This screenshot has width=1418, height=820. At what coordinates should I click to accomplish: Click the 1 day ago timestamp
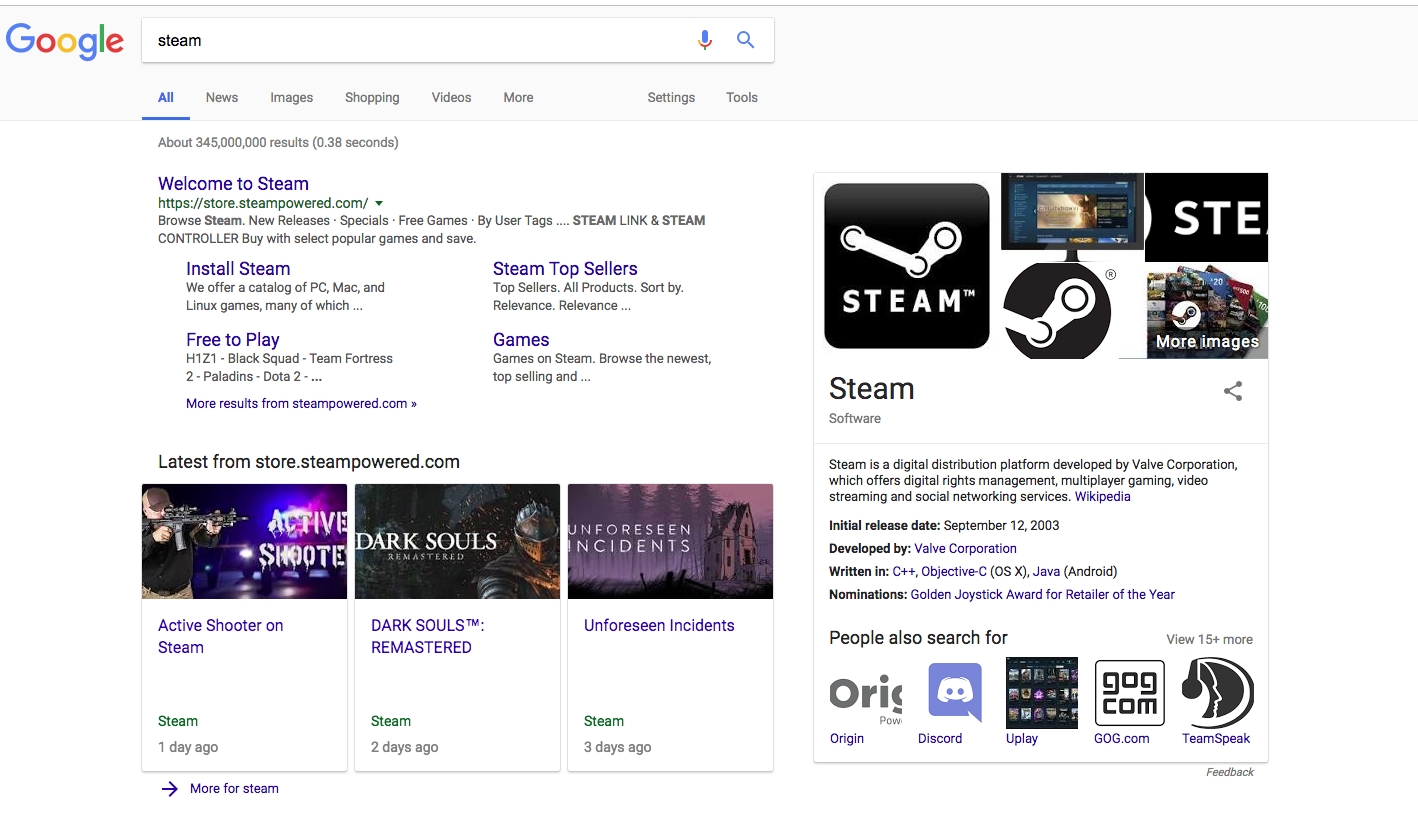tap(188, 748)
